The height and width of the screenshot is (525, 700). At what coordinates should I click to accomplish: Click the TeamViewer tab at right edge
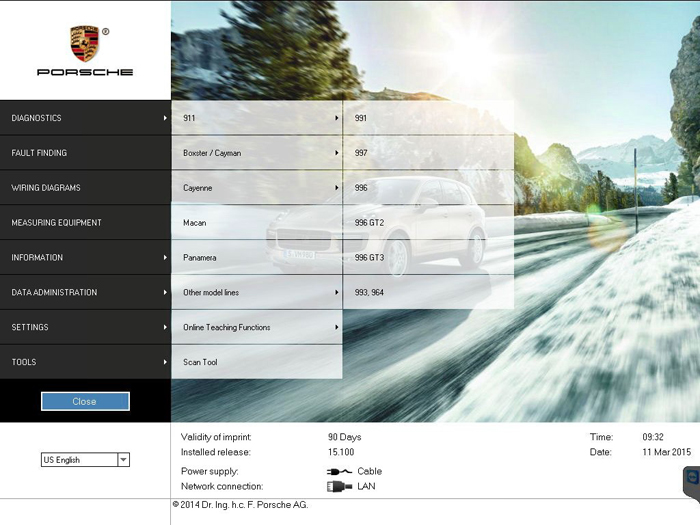(692, 483)
